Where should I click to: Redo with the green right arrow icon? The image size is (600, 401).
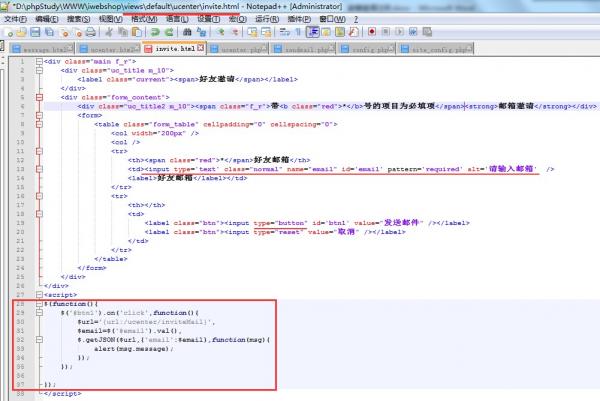point(169,32)
